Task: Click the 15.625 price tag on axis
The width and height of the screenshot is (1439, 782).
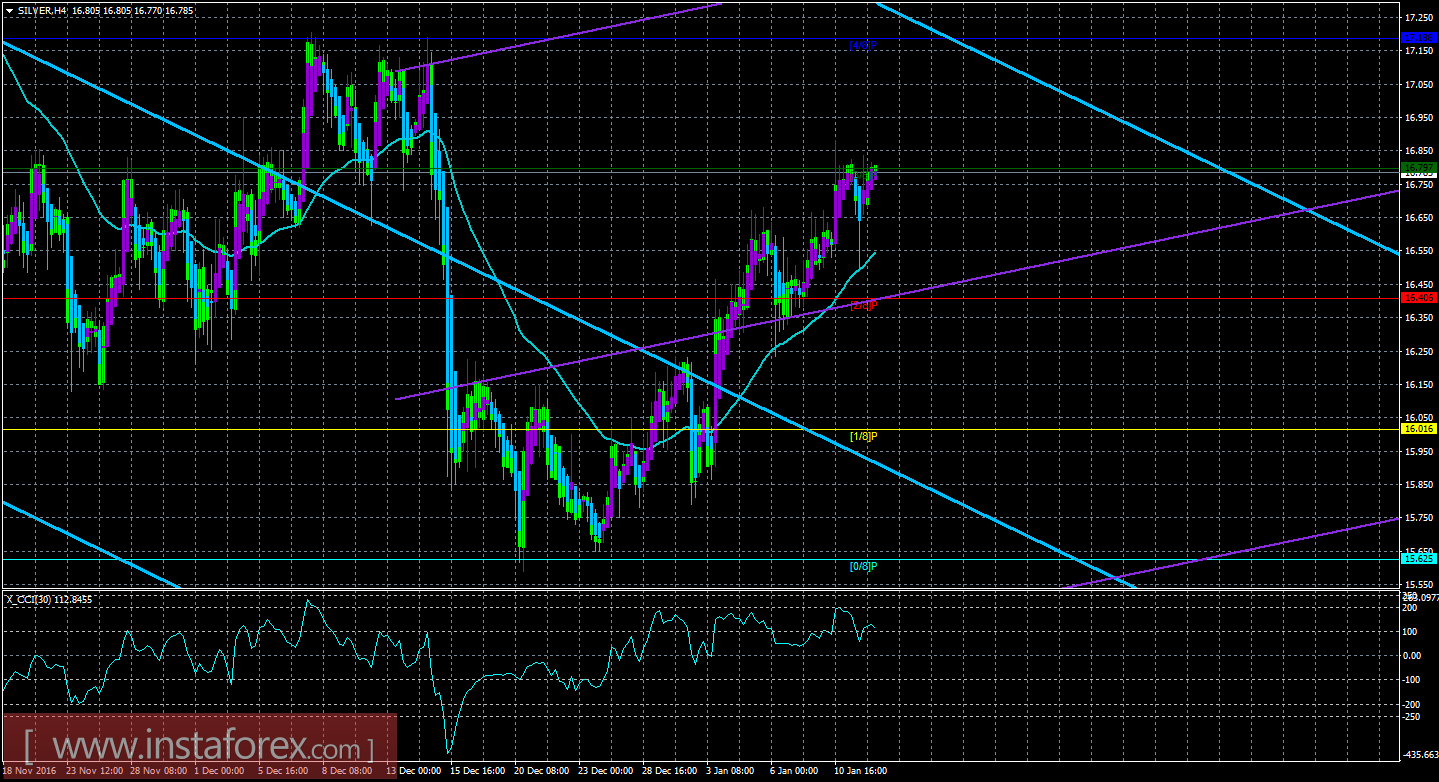Action: (x=1419, y=559)
